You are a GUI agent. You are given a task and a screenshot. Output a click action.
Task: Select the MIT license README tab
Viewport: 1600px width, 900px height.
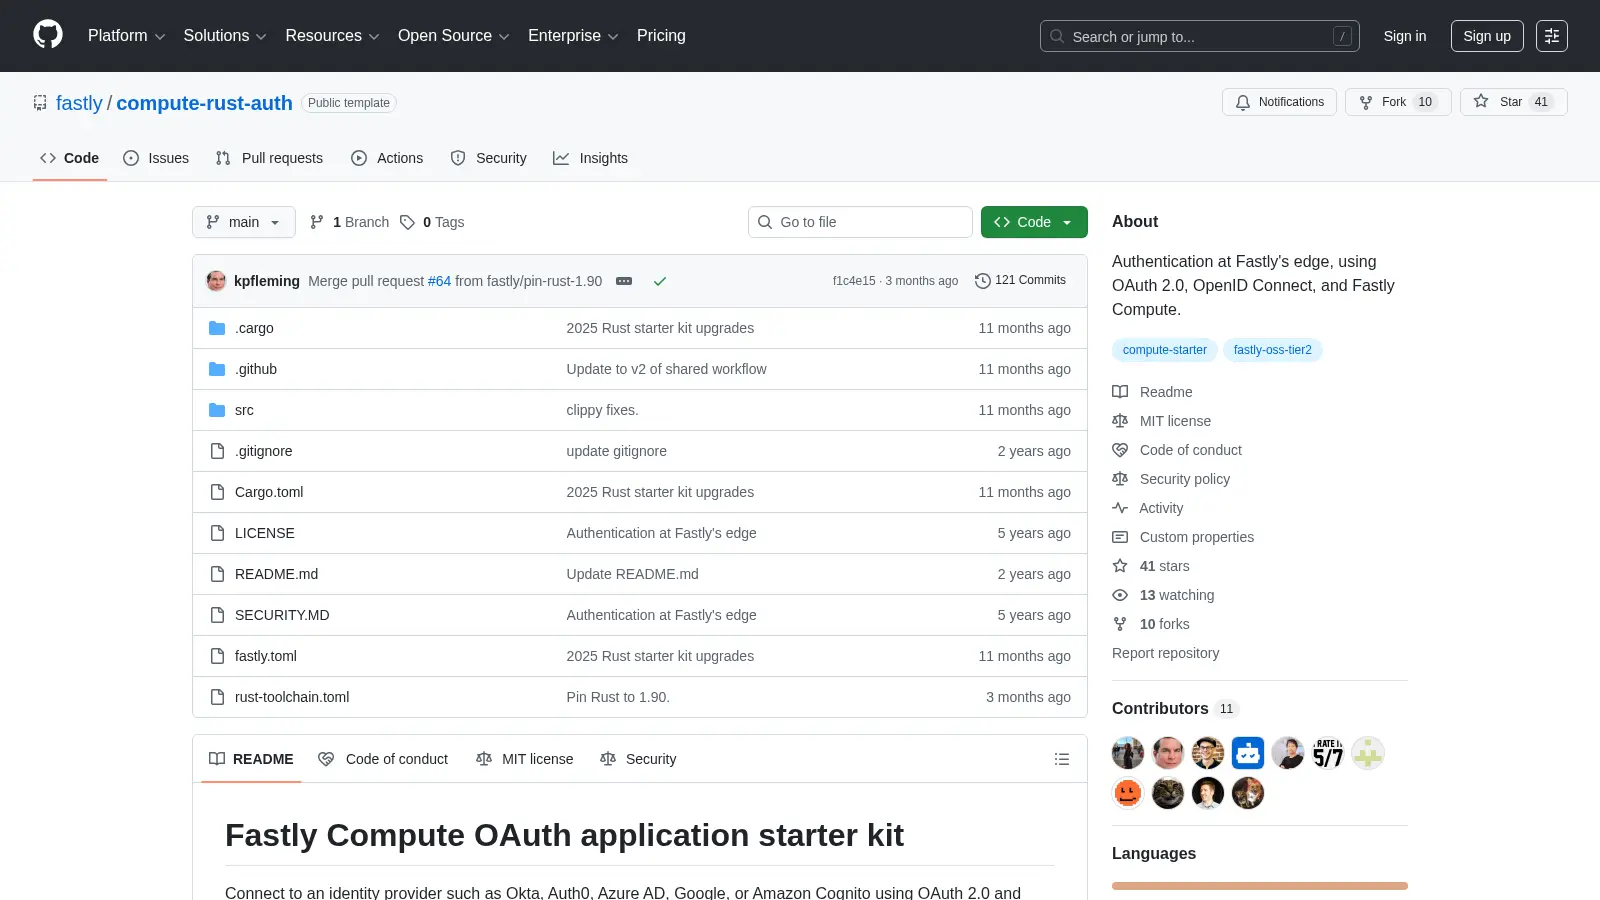[x=525, y=759]
